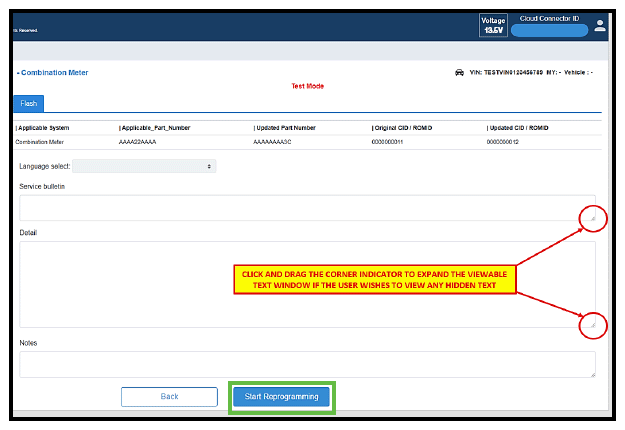Switch to the Flash tab
The width and height of the screenshot is (625, 430).
28,103
